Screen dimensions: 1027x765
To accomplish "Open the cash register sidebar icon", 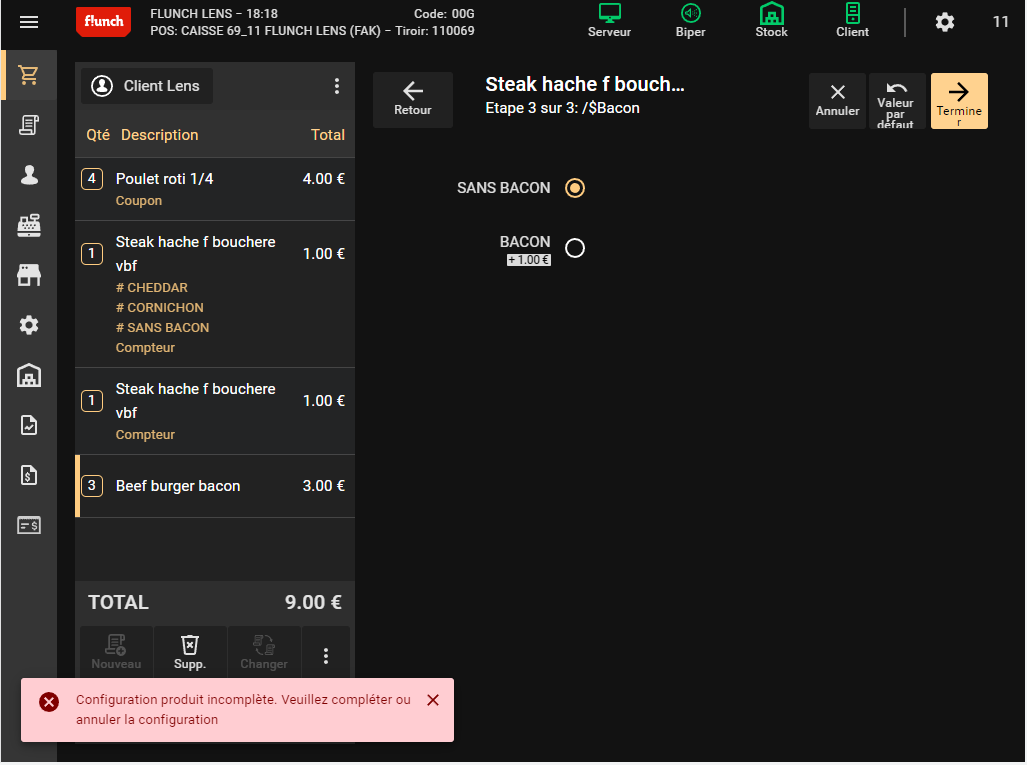I will 29,225.
